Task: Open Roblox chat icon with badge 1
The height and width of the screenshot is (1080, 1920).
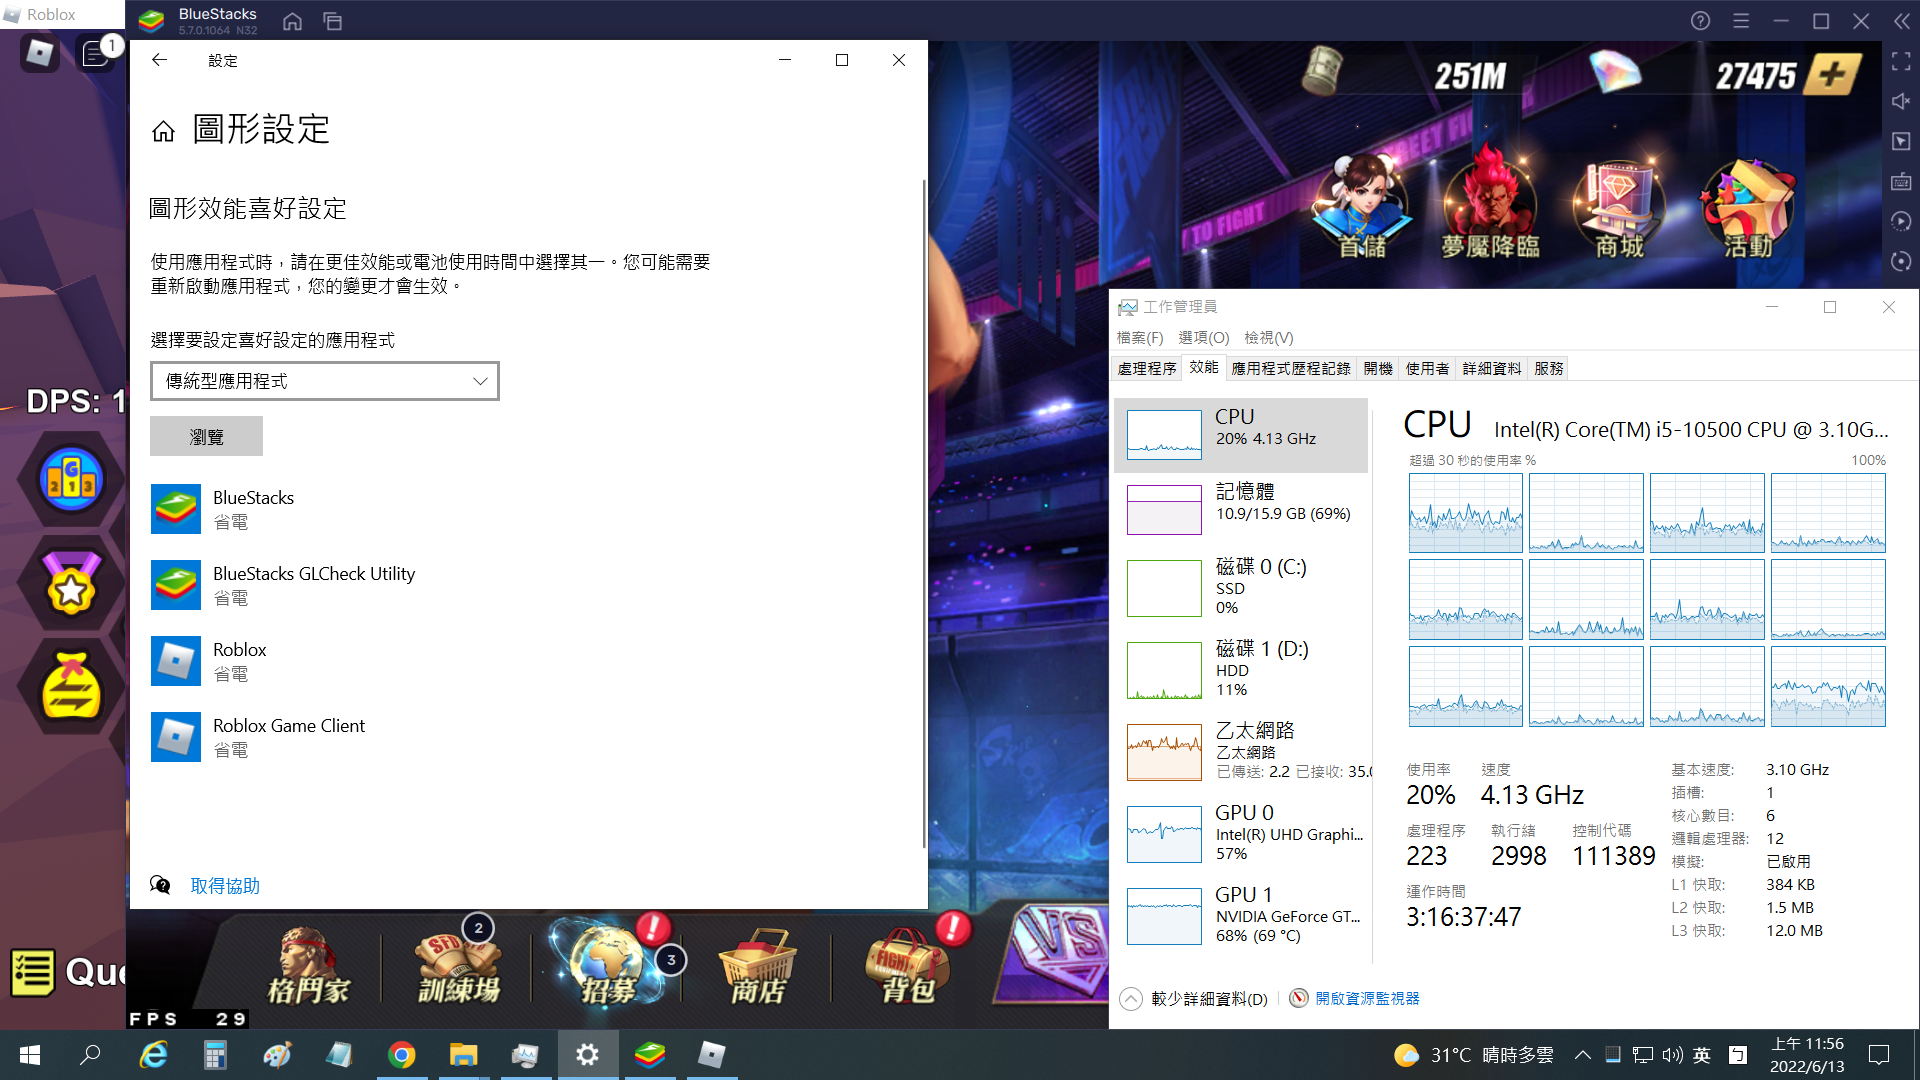Action: point(97,53)
